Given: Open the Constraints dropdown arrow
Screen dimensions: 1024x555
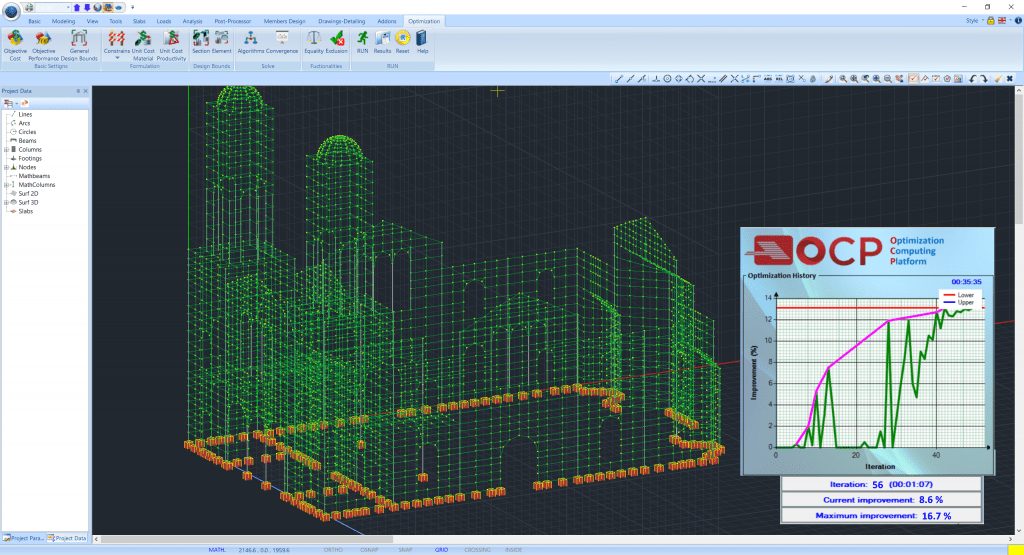Looking at the screenshot, I should tap(117, 58).
